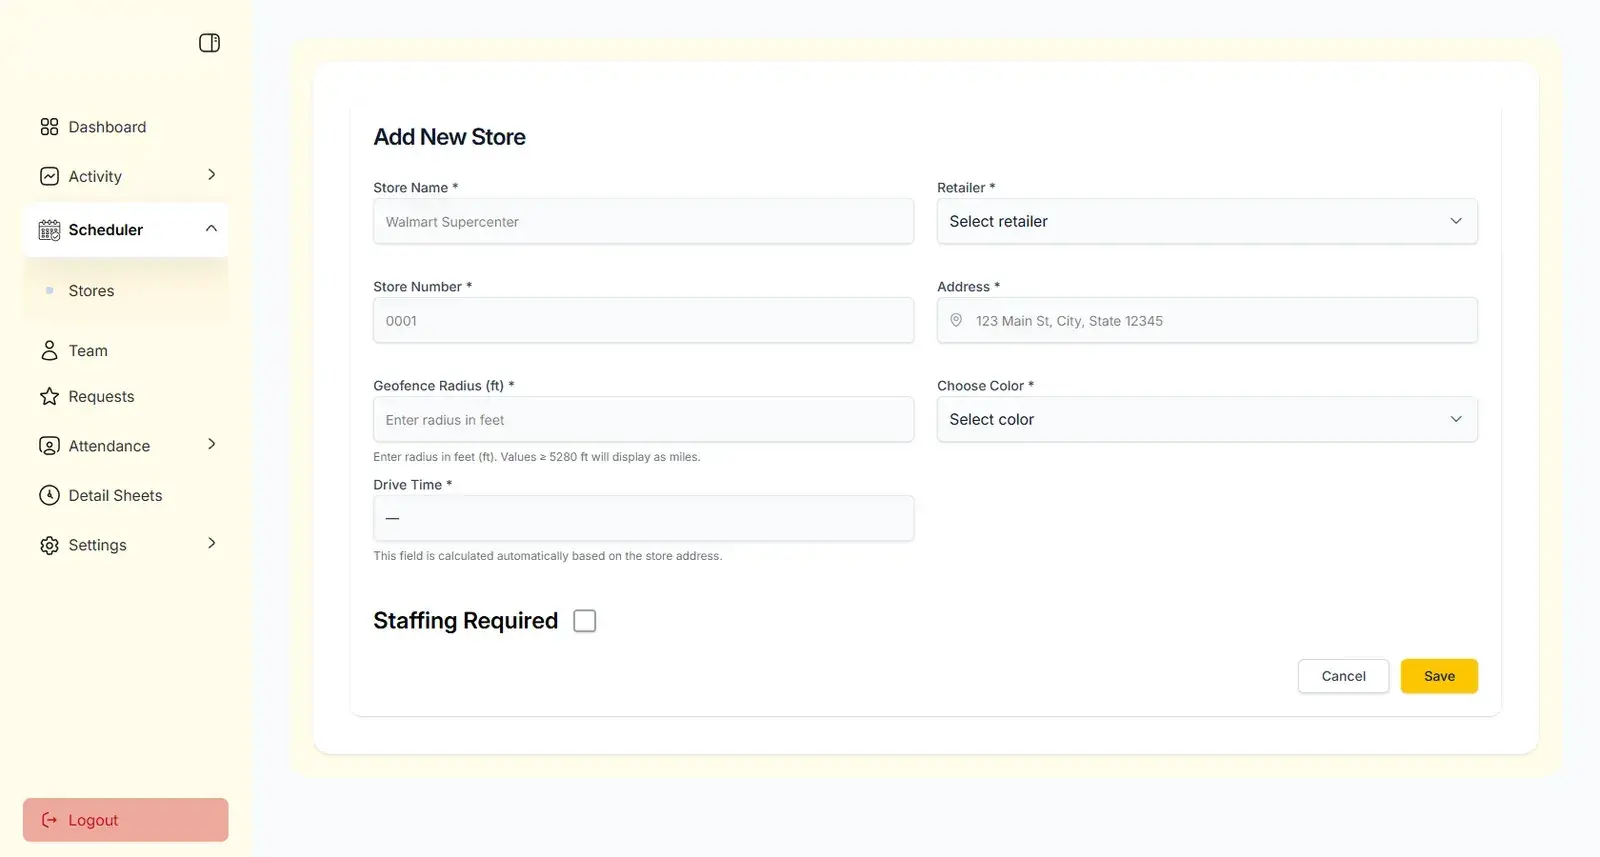Click the 'Address *' label

[968, 287]
